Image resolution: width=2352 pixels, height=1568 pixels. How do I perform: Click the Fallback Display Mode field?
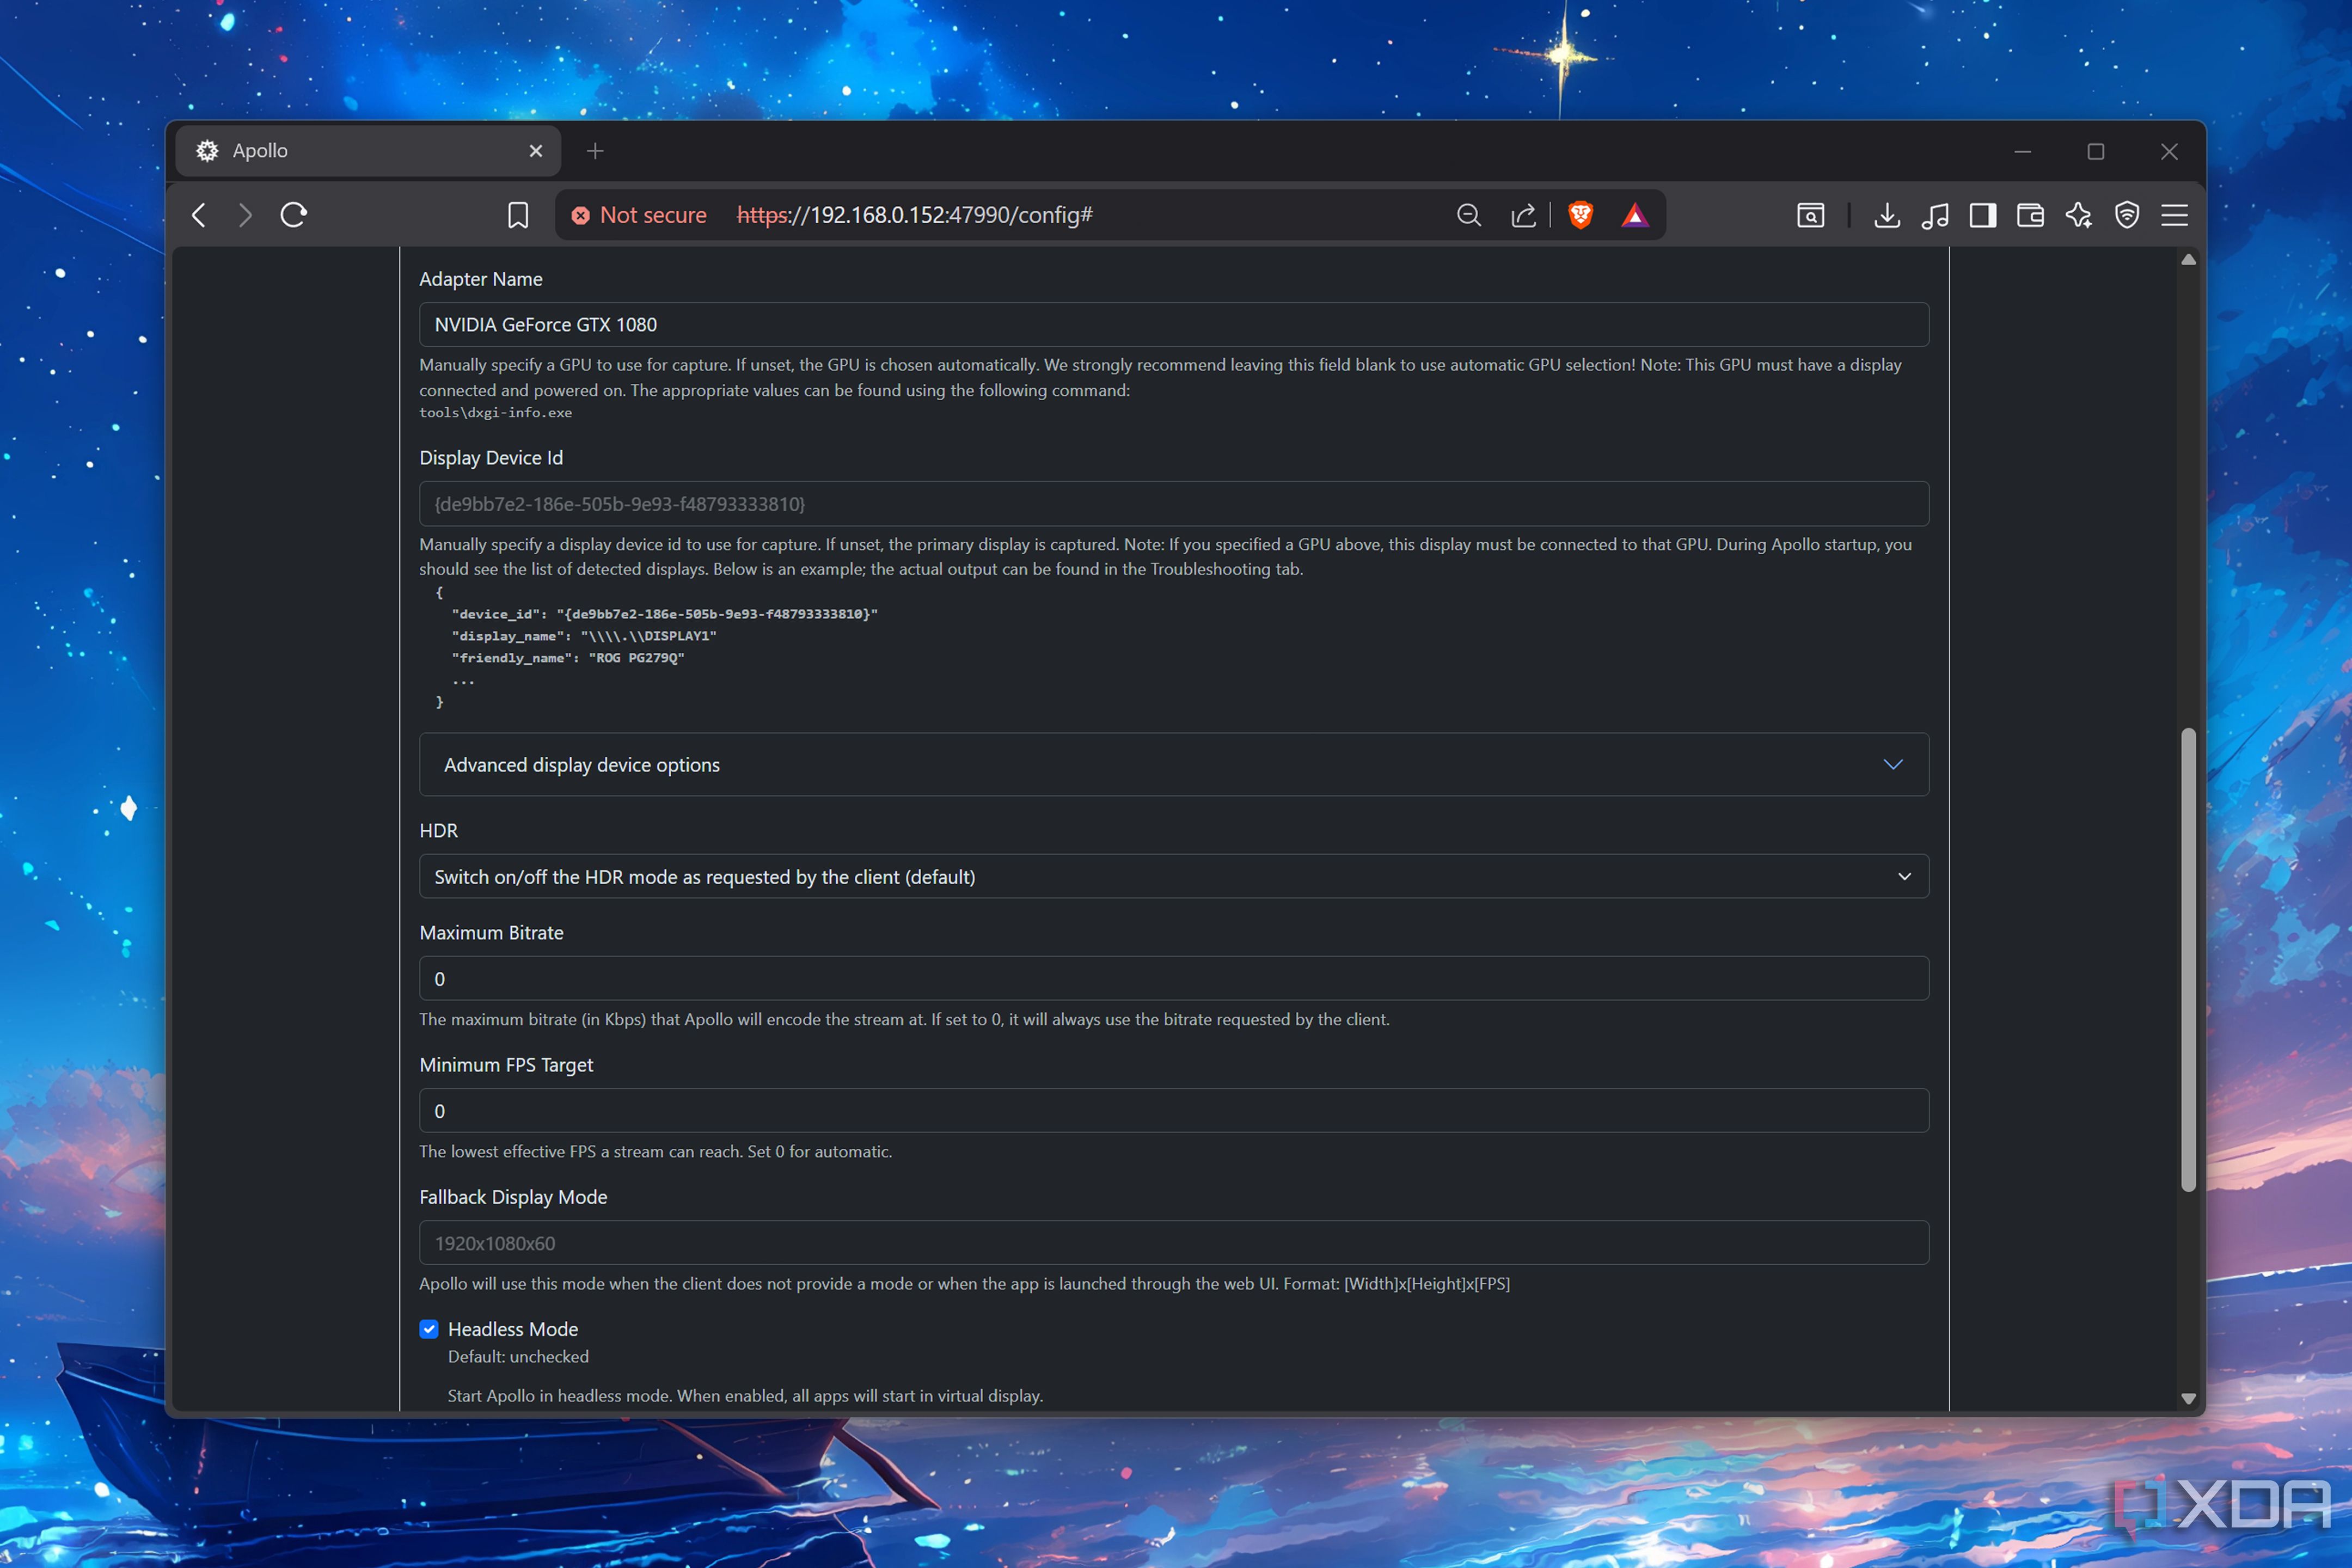pyautogui.click(x=1174, y=1243)
